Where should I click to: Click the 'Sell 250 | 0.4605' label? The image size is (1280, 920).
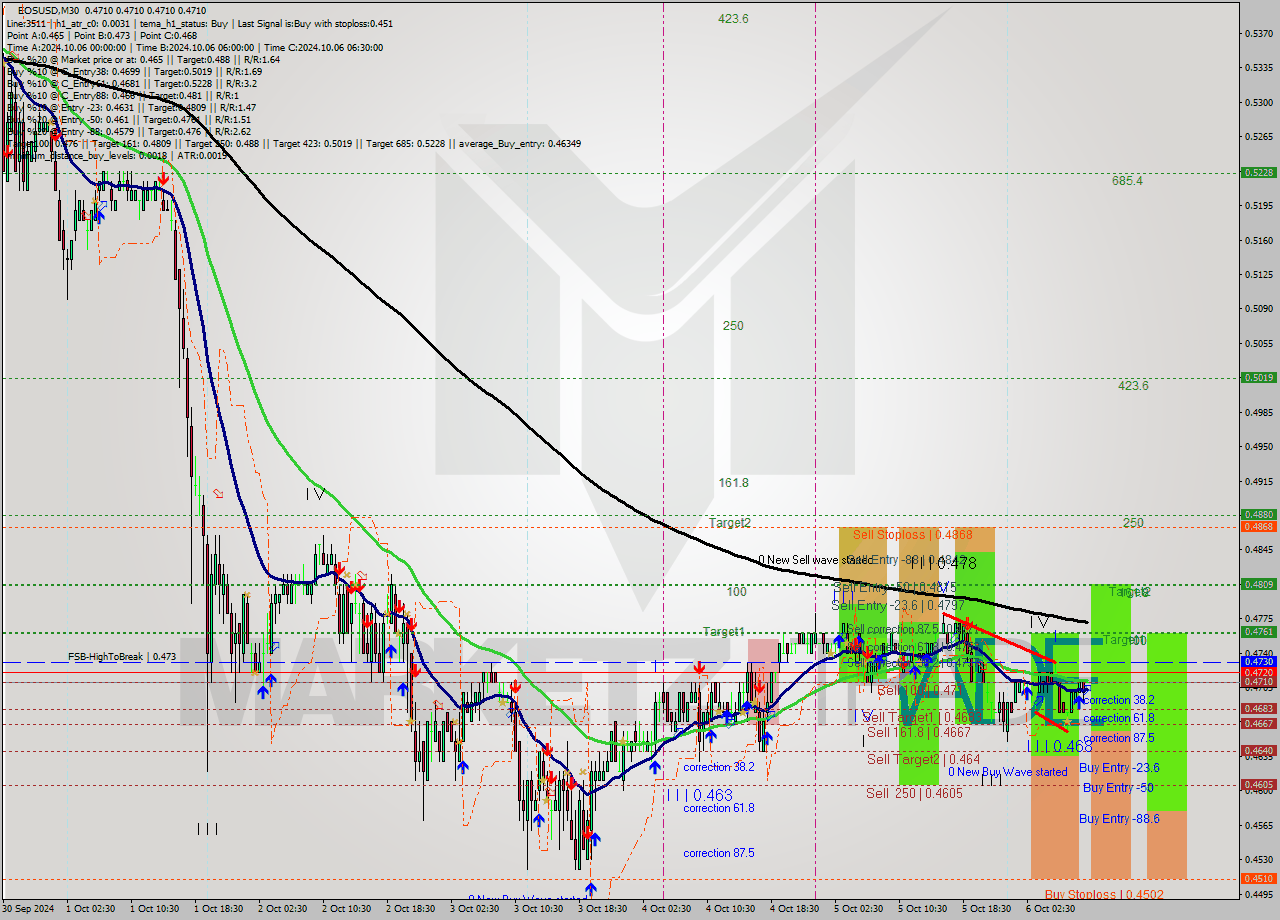[x=914, y=793]
